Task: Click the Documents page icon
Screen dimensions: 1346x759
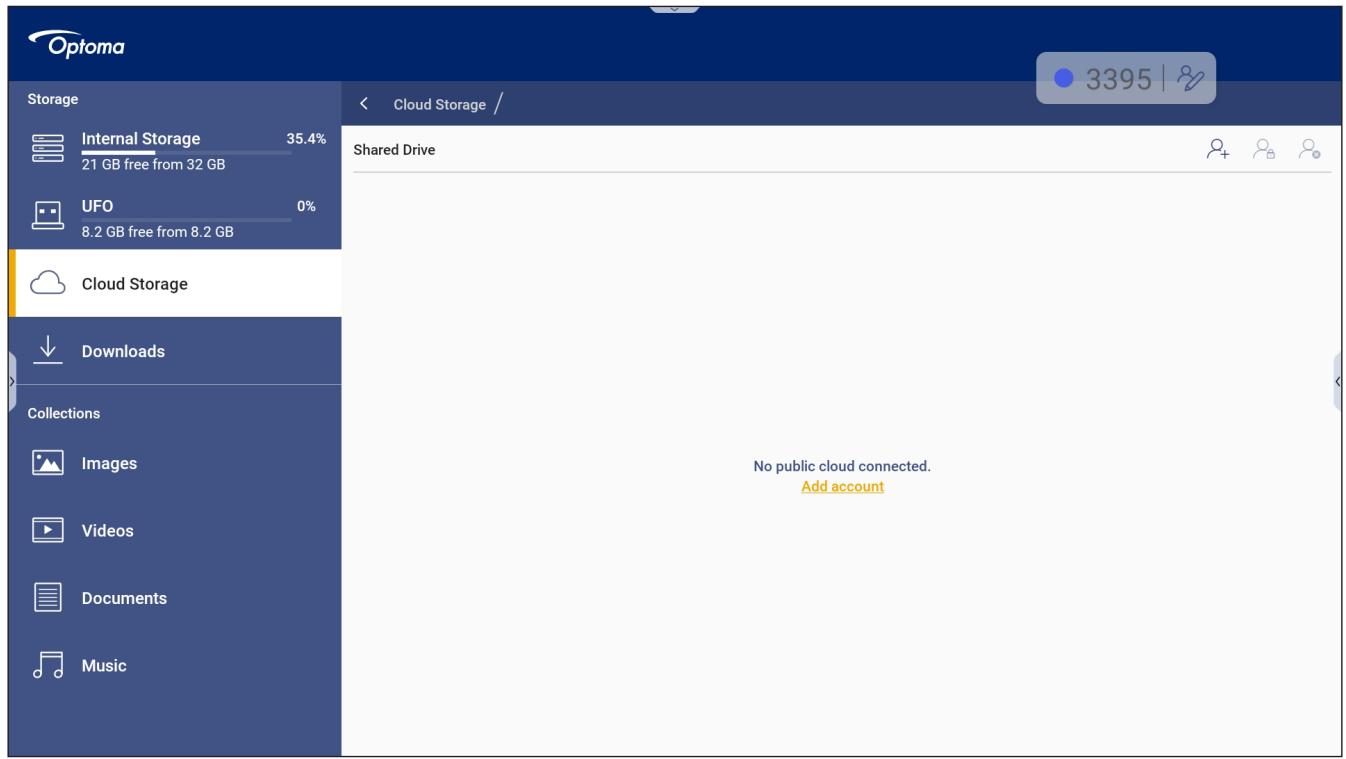Action: click(x=47, y=598)
